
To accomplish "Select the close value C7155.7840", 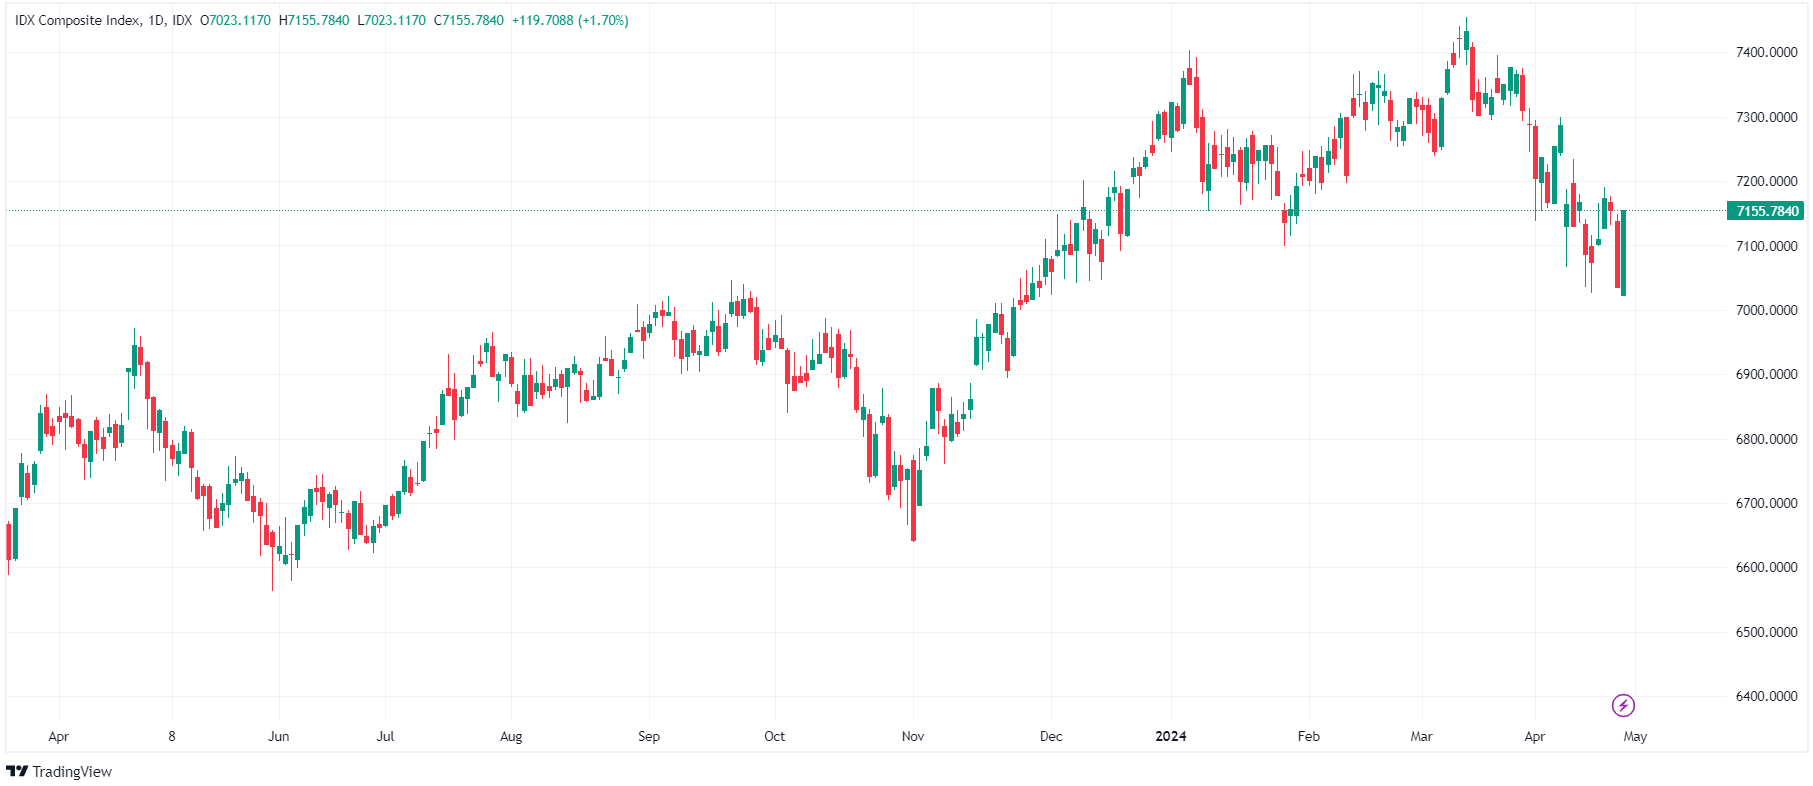I will 469,20.
